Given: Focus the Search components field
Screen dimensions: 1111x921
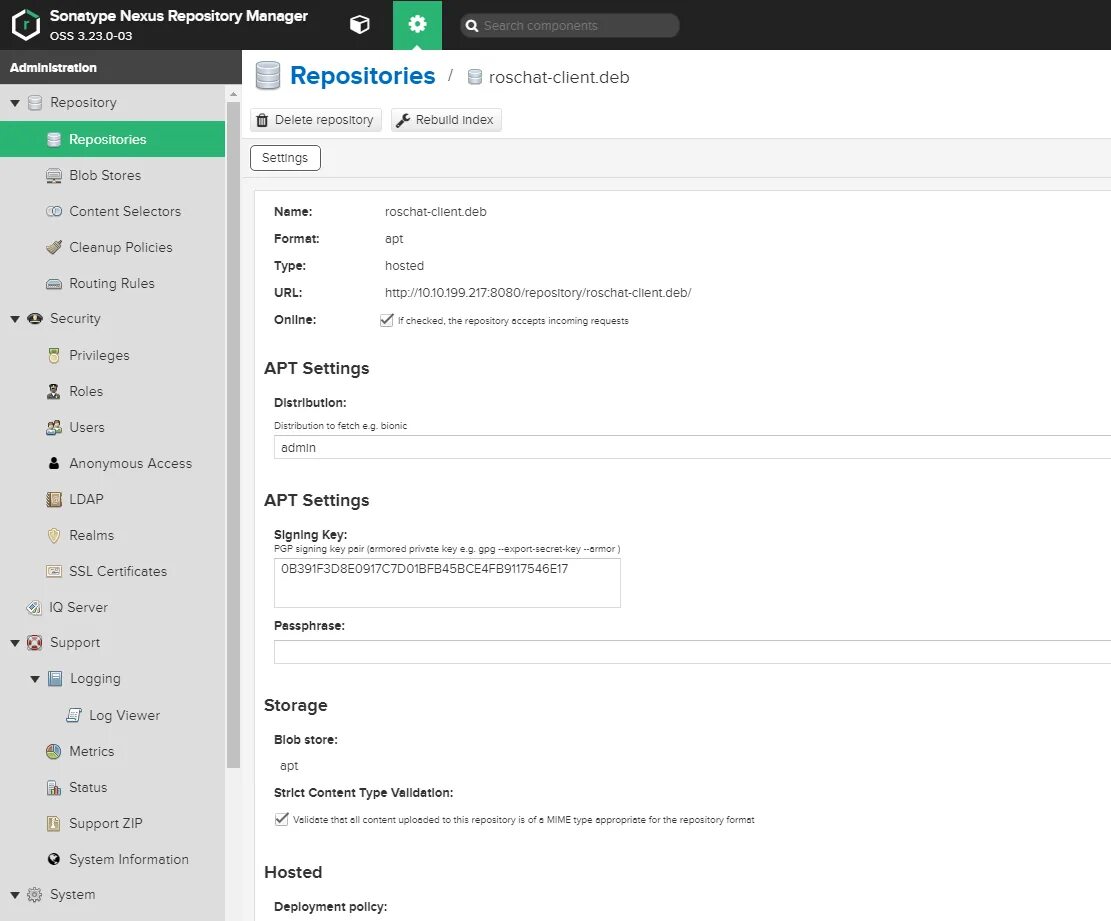Looking at the screenshot, I should point(570,26).
